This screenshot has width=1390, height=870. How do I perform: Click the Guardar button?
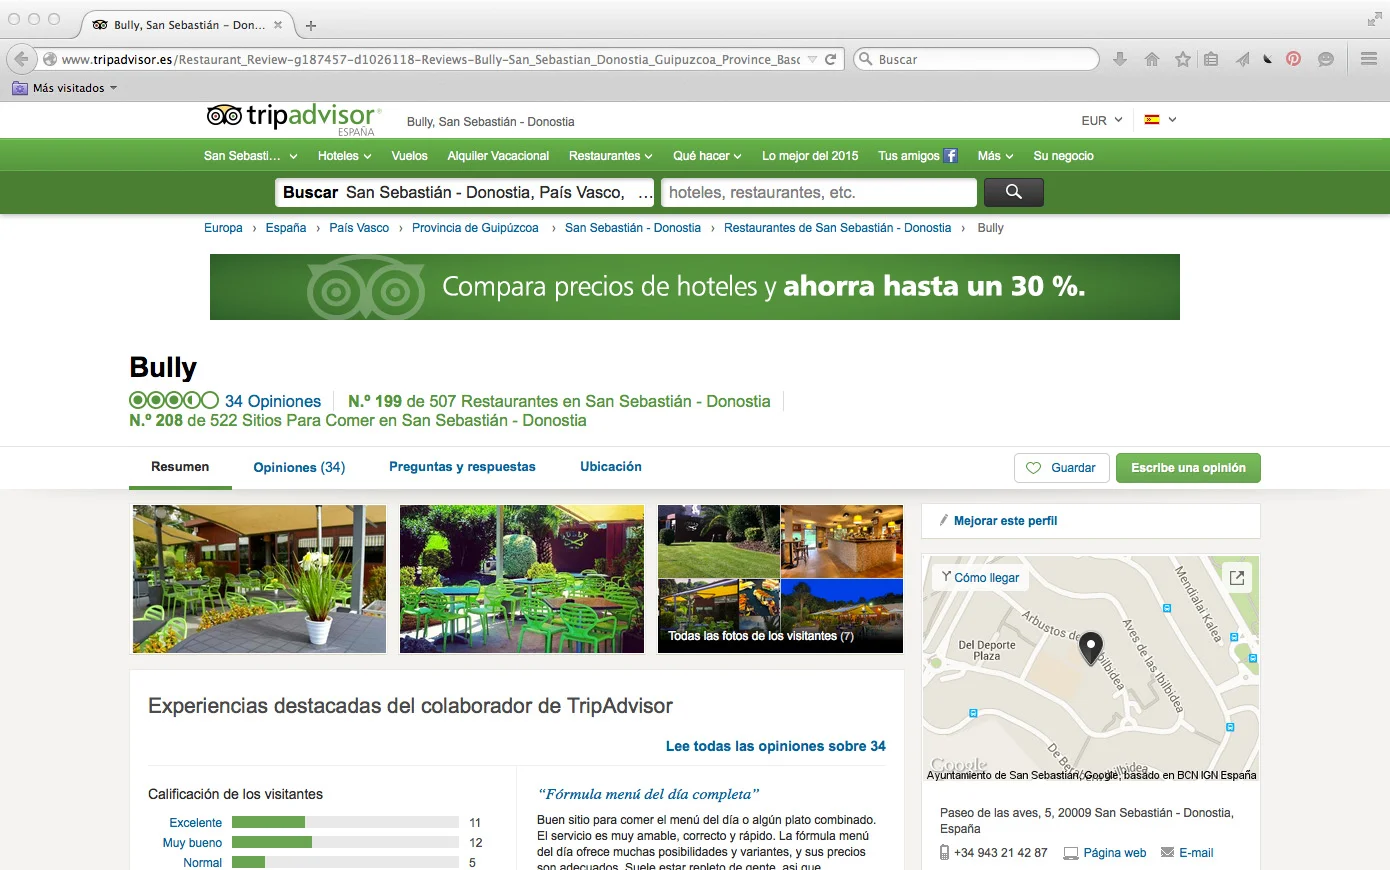[x=1062, y=468]
